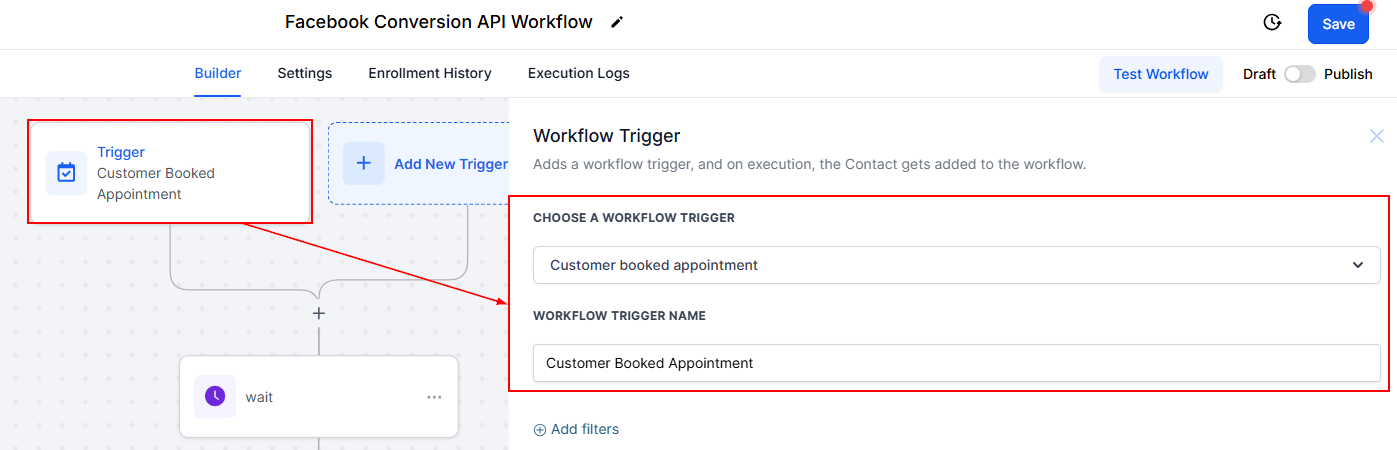Click the dropdown chevron arrow
1397x450 pixels.
[x=1358, y=265]
